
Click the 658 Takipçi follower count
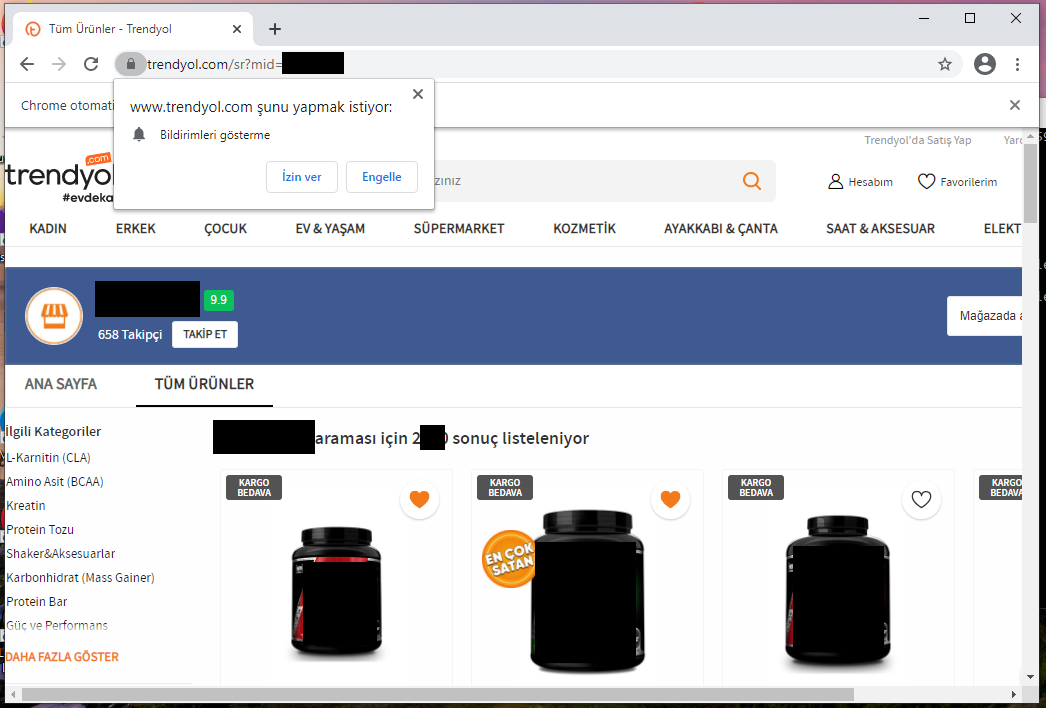point(130,334)
